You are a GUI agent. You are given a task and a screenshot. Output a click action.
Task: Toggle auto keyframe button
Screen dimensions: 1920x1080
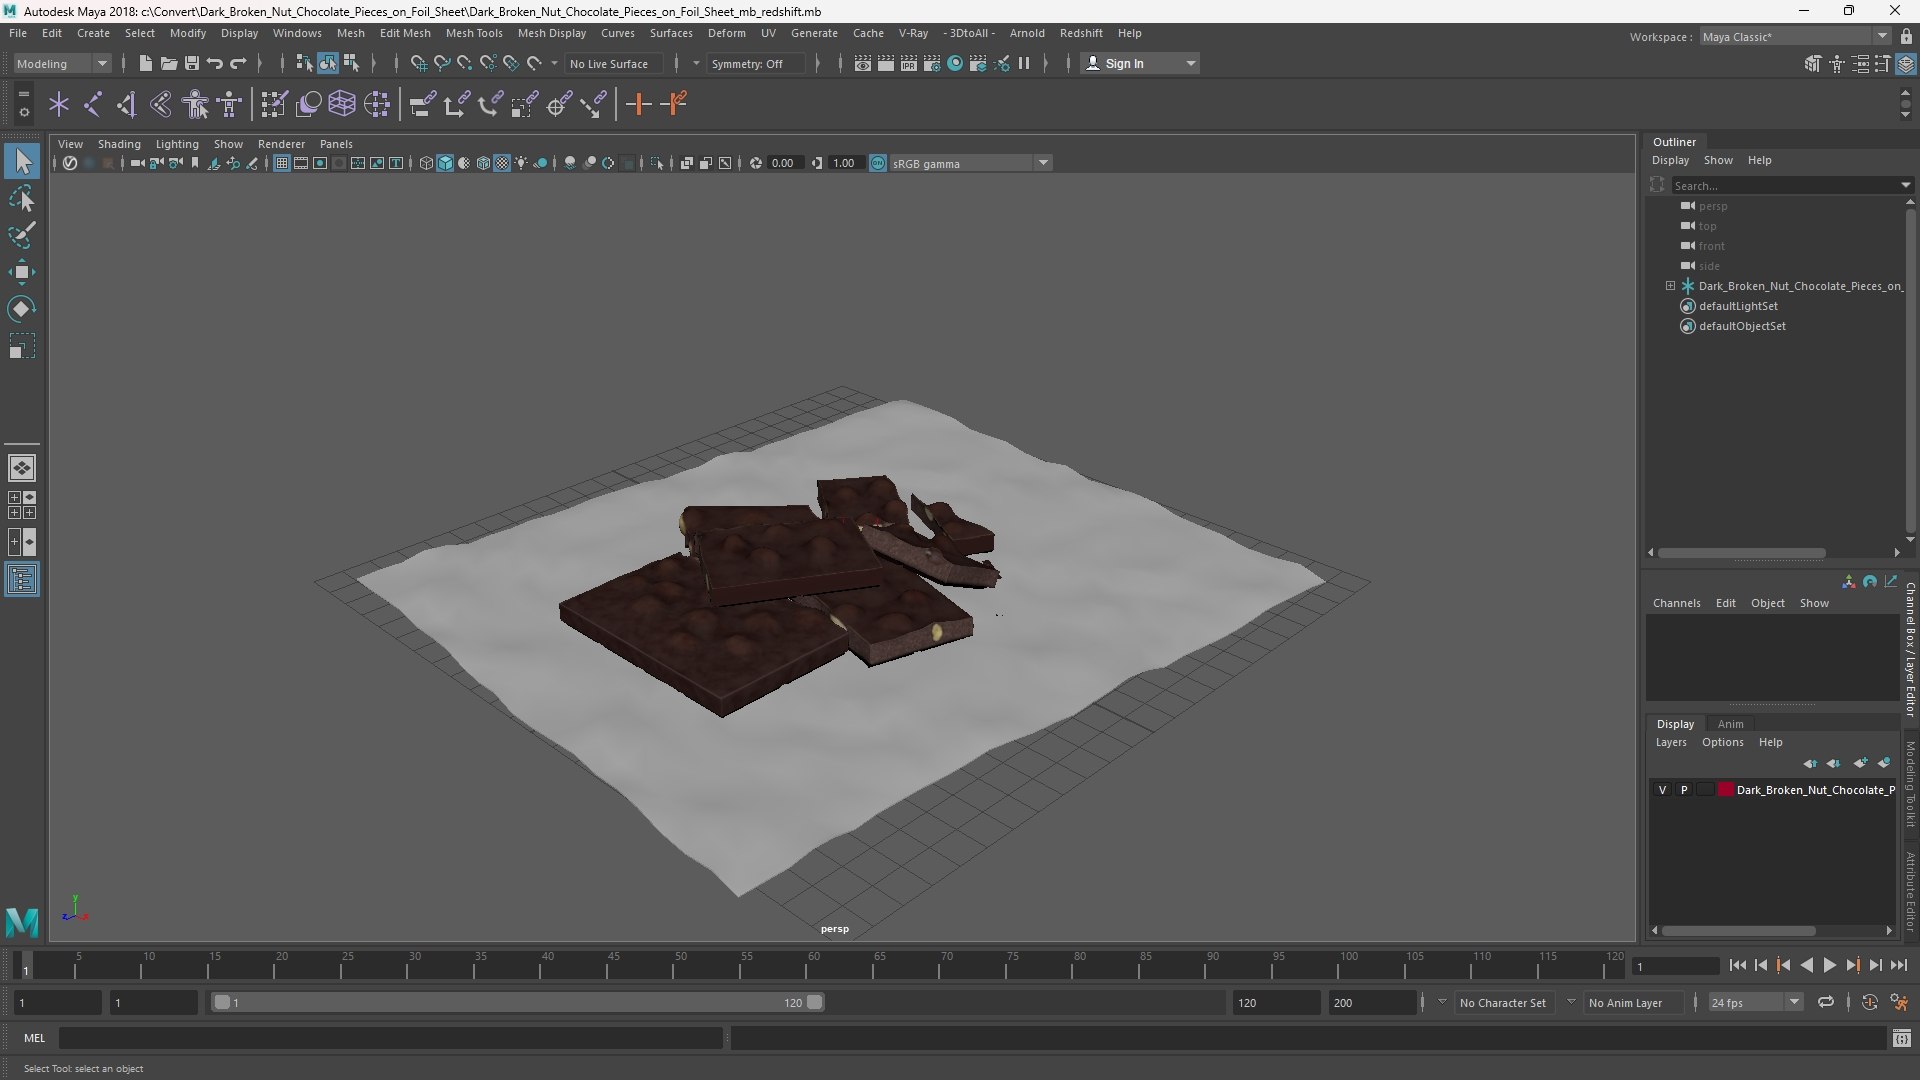coord(1869,1002)
